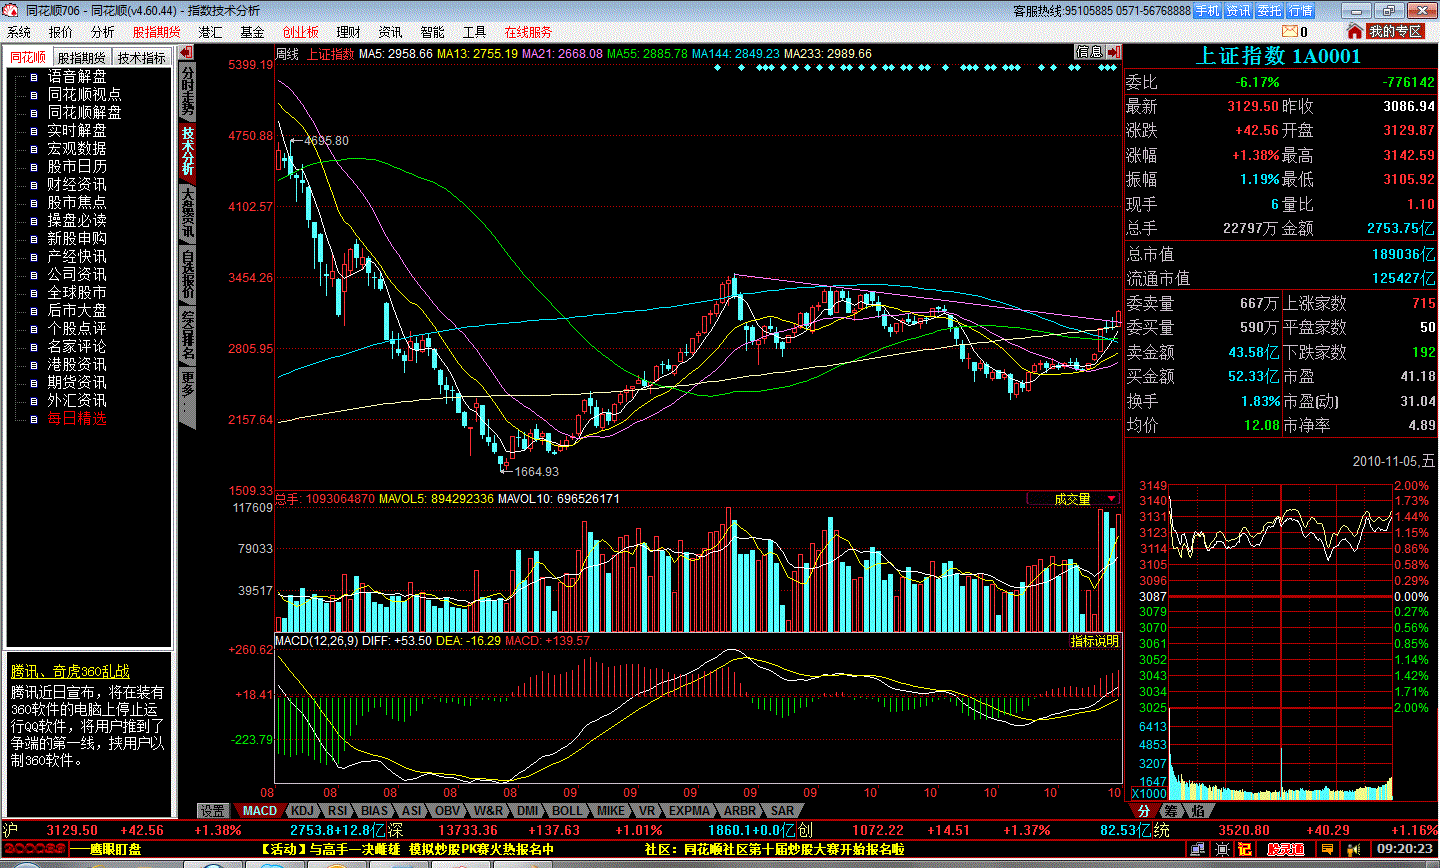Open 股市日历 in the tree
The height and width of the screenshot is (868, 1440).
tap(77, 166)
